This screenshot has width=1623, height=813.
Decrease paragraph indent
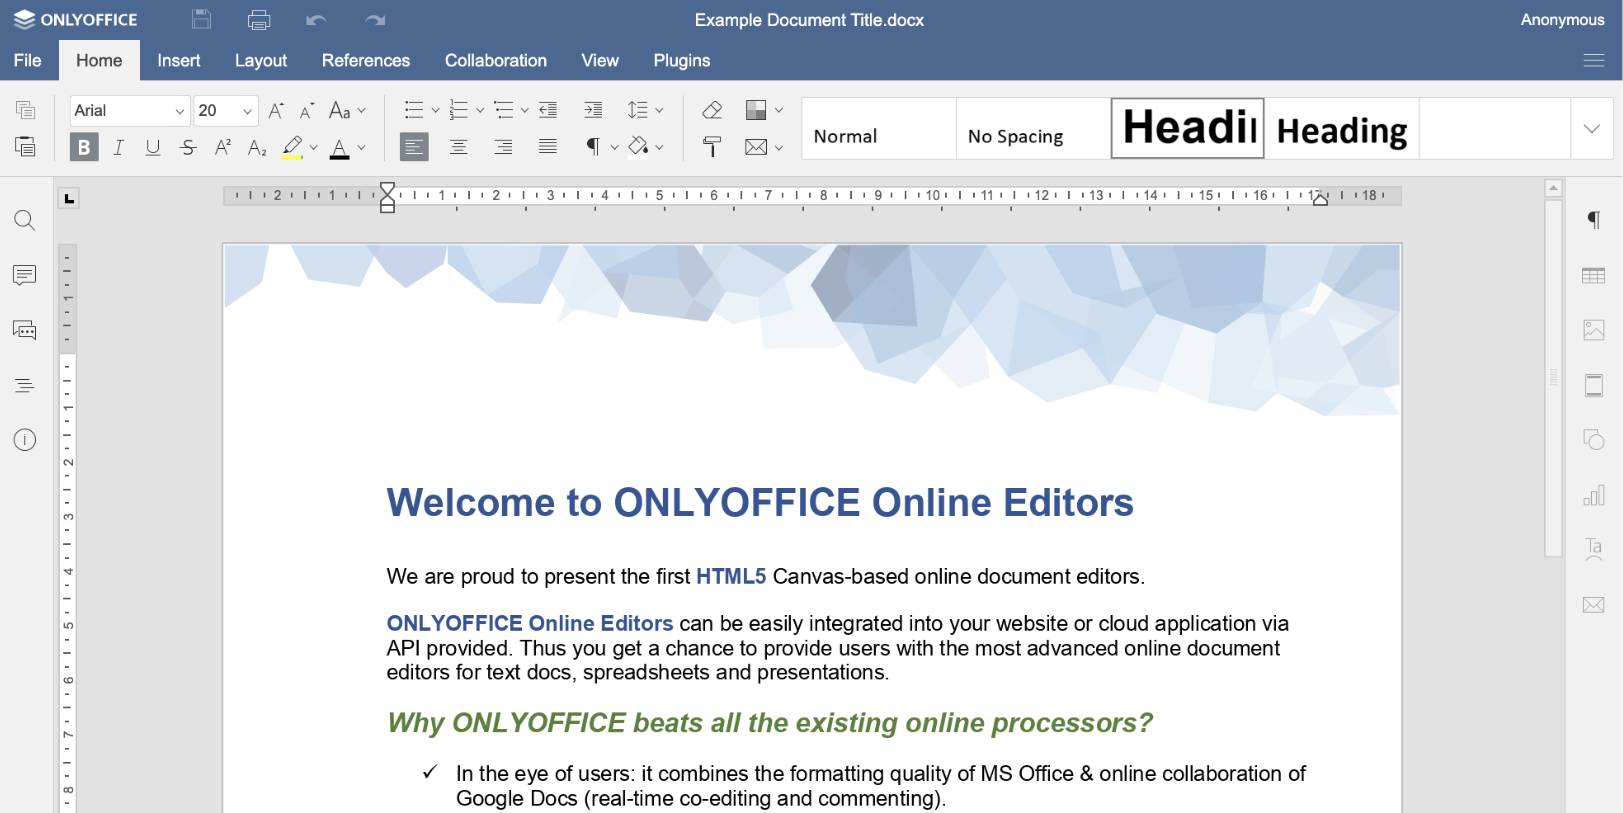[548, 110]
